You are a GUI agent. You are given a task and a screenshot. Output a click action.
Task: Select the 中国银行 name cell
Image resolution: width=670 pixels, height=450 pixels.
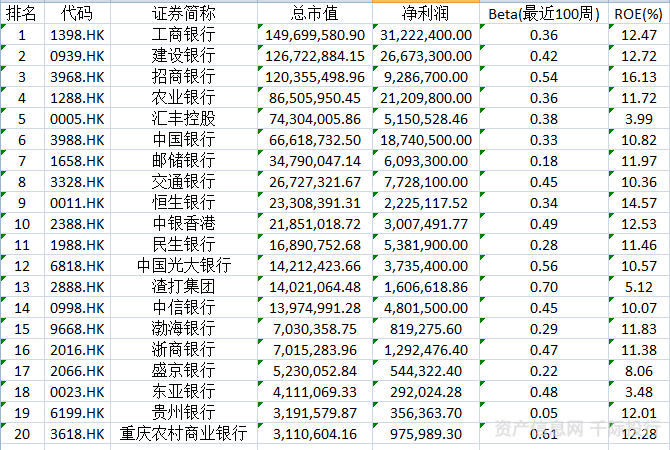[184, 139]
